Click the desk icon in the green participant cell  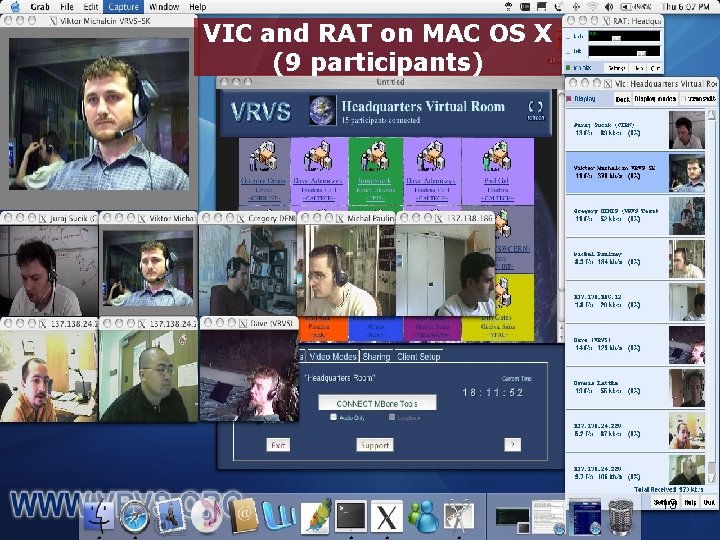[x=375, y=156]
